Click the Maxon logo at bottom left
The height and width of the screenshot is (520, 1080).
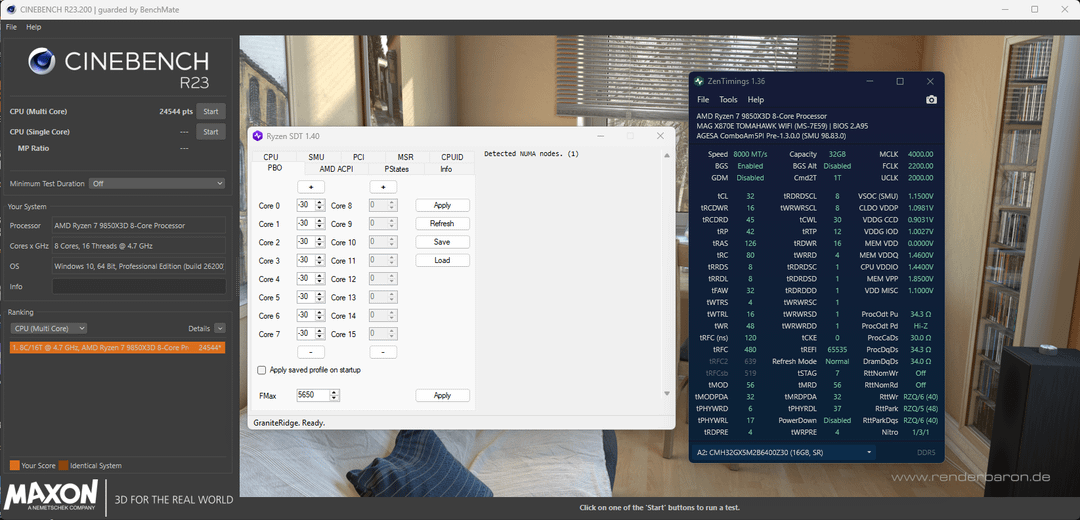pos(52,497)
